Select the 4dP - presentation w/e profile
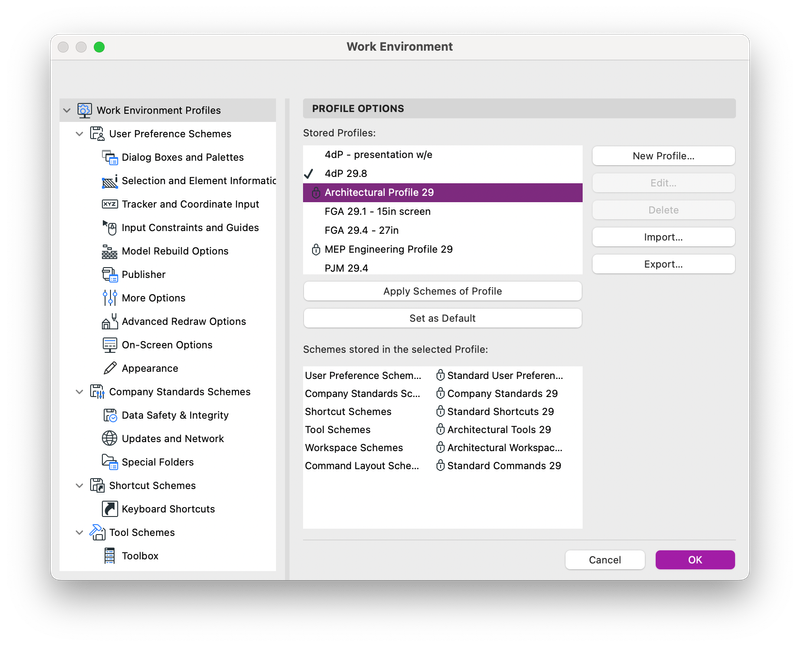Viewport: 800px width, 647px height. point(442,155)
